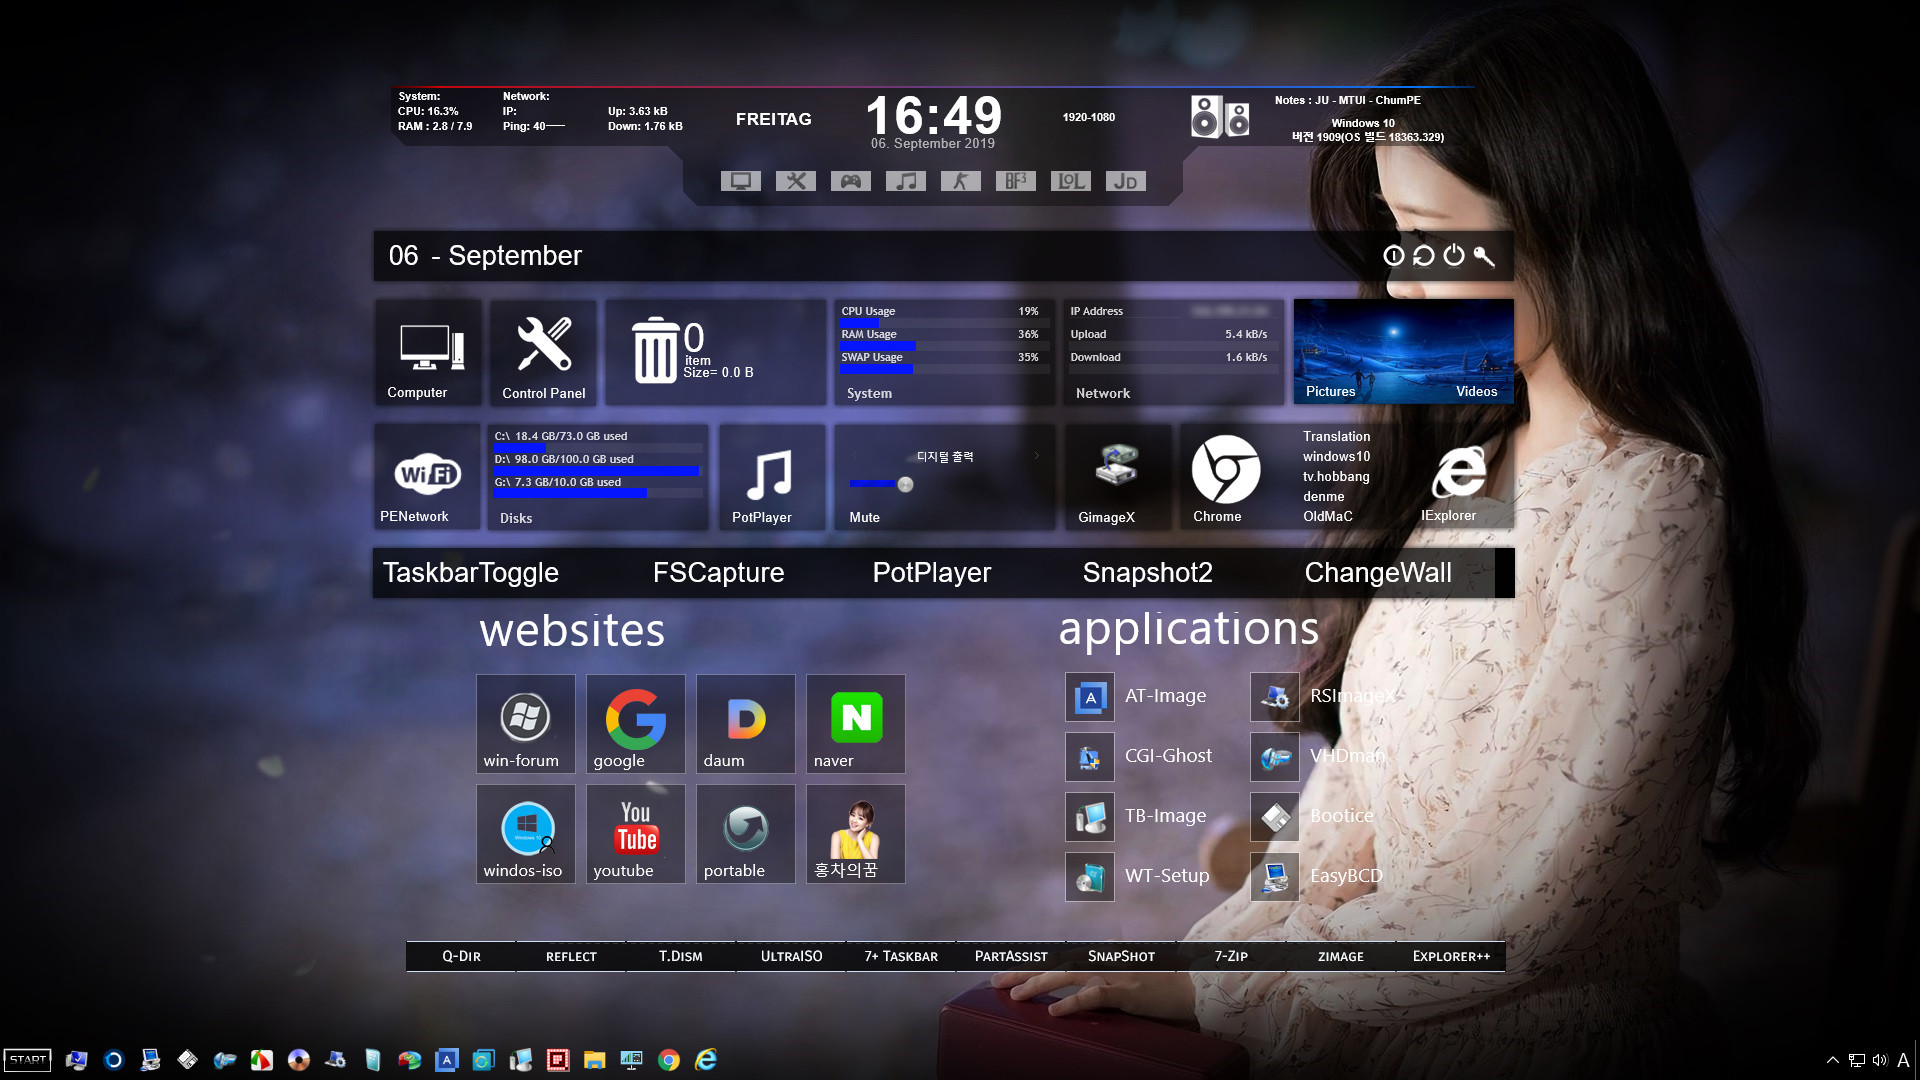Open the Pictures folder link
Viewport: 1920px width, 1080px height.
[x=1330, y=391]
